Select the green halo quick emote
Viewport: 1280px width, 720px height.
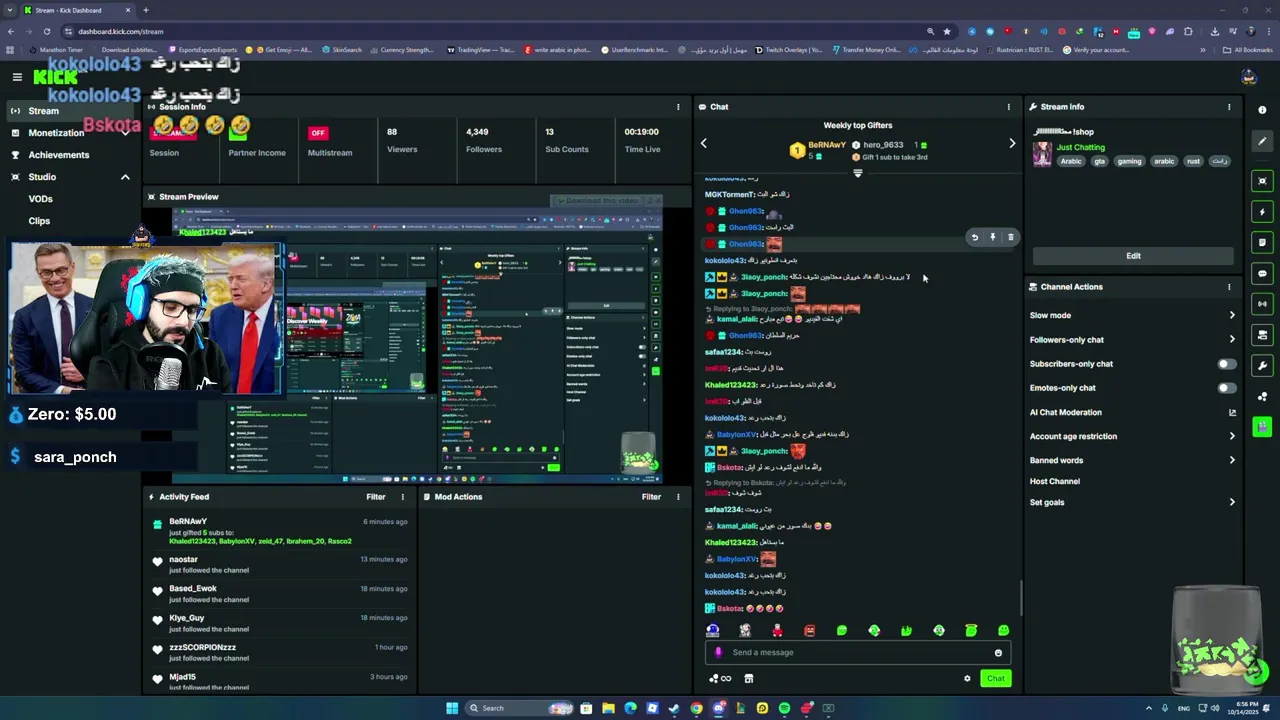971,631
